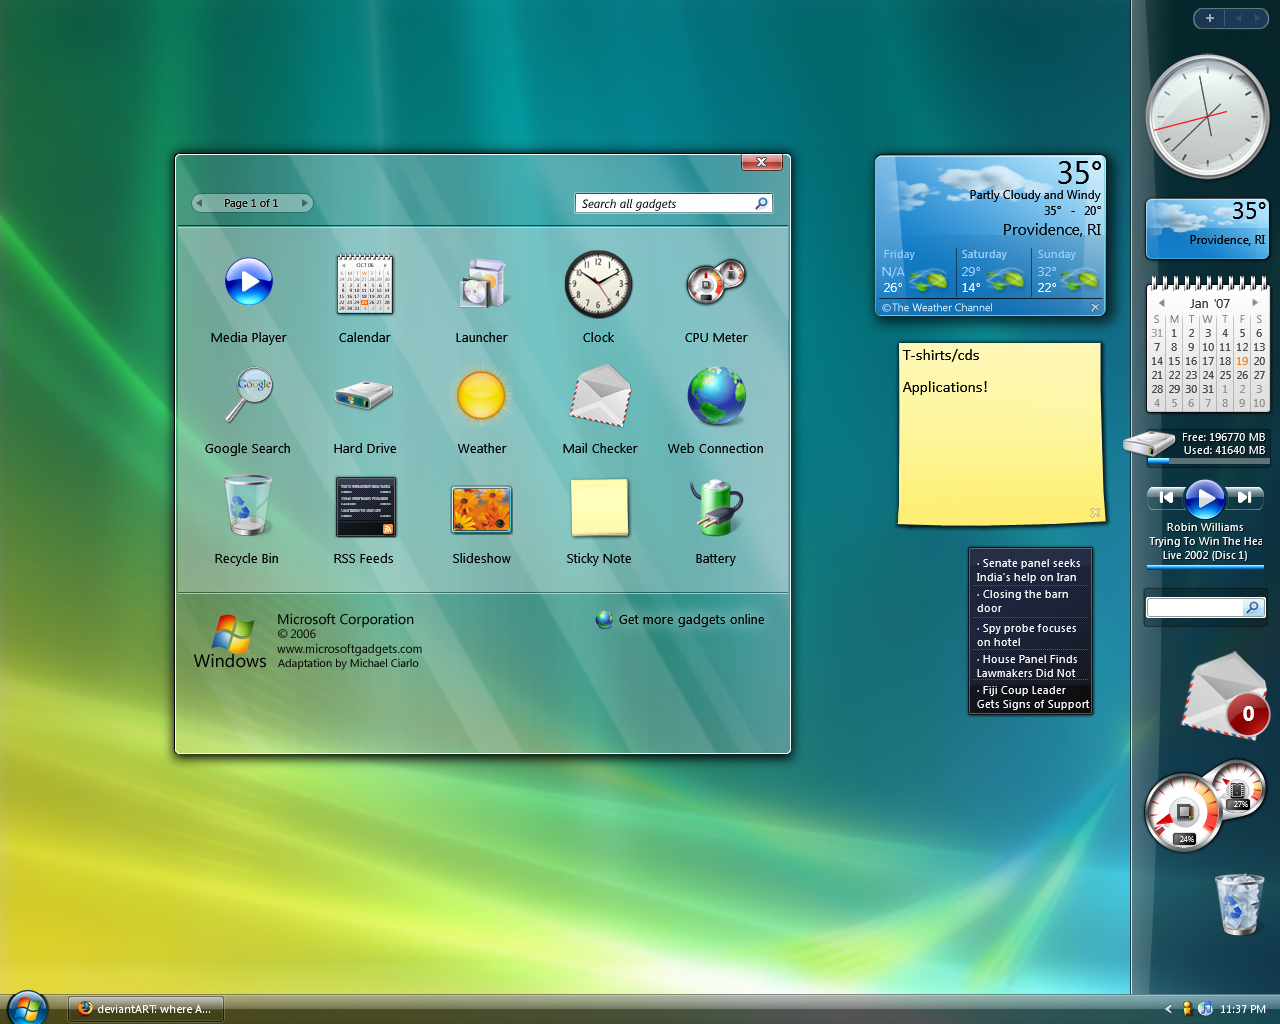Click media player track progress bar
1280x1024 pixels.
[1205, 567]
